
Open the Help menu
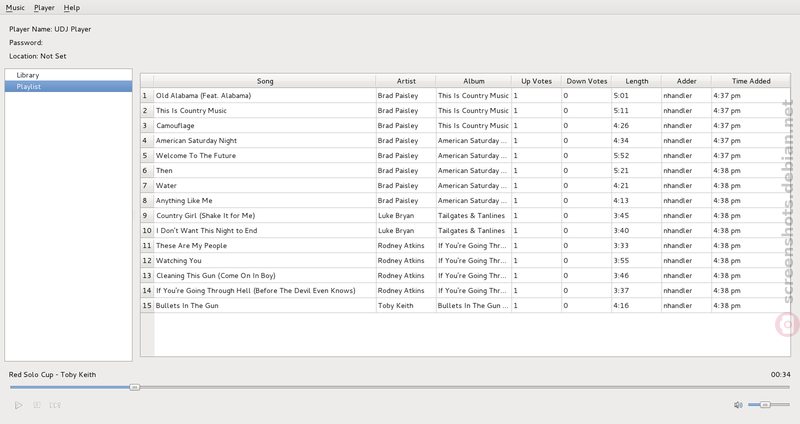click(x=71, y=8)
